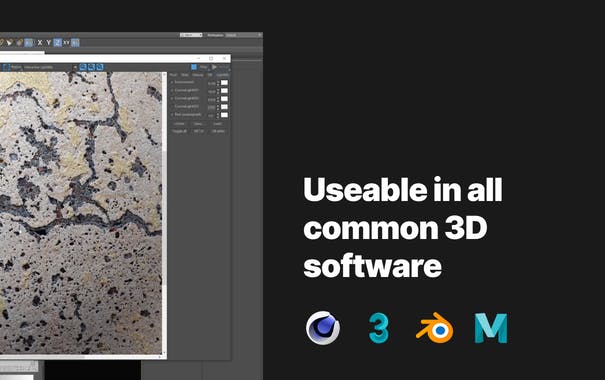Click the Environment intensity value field
This screenshot has width=605, height=380.
(x=211, y=83)
